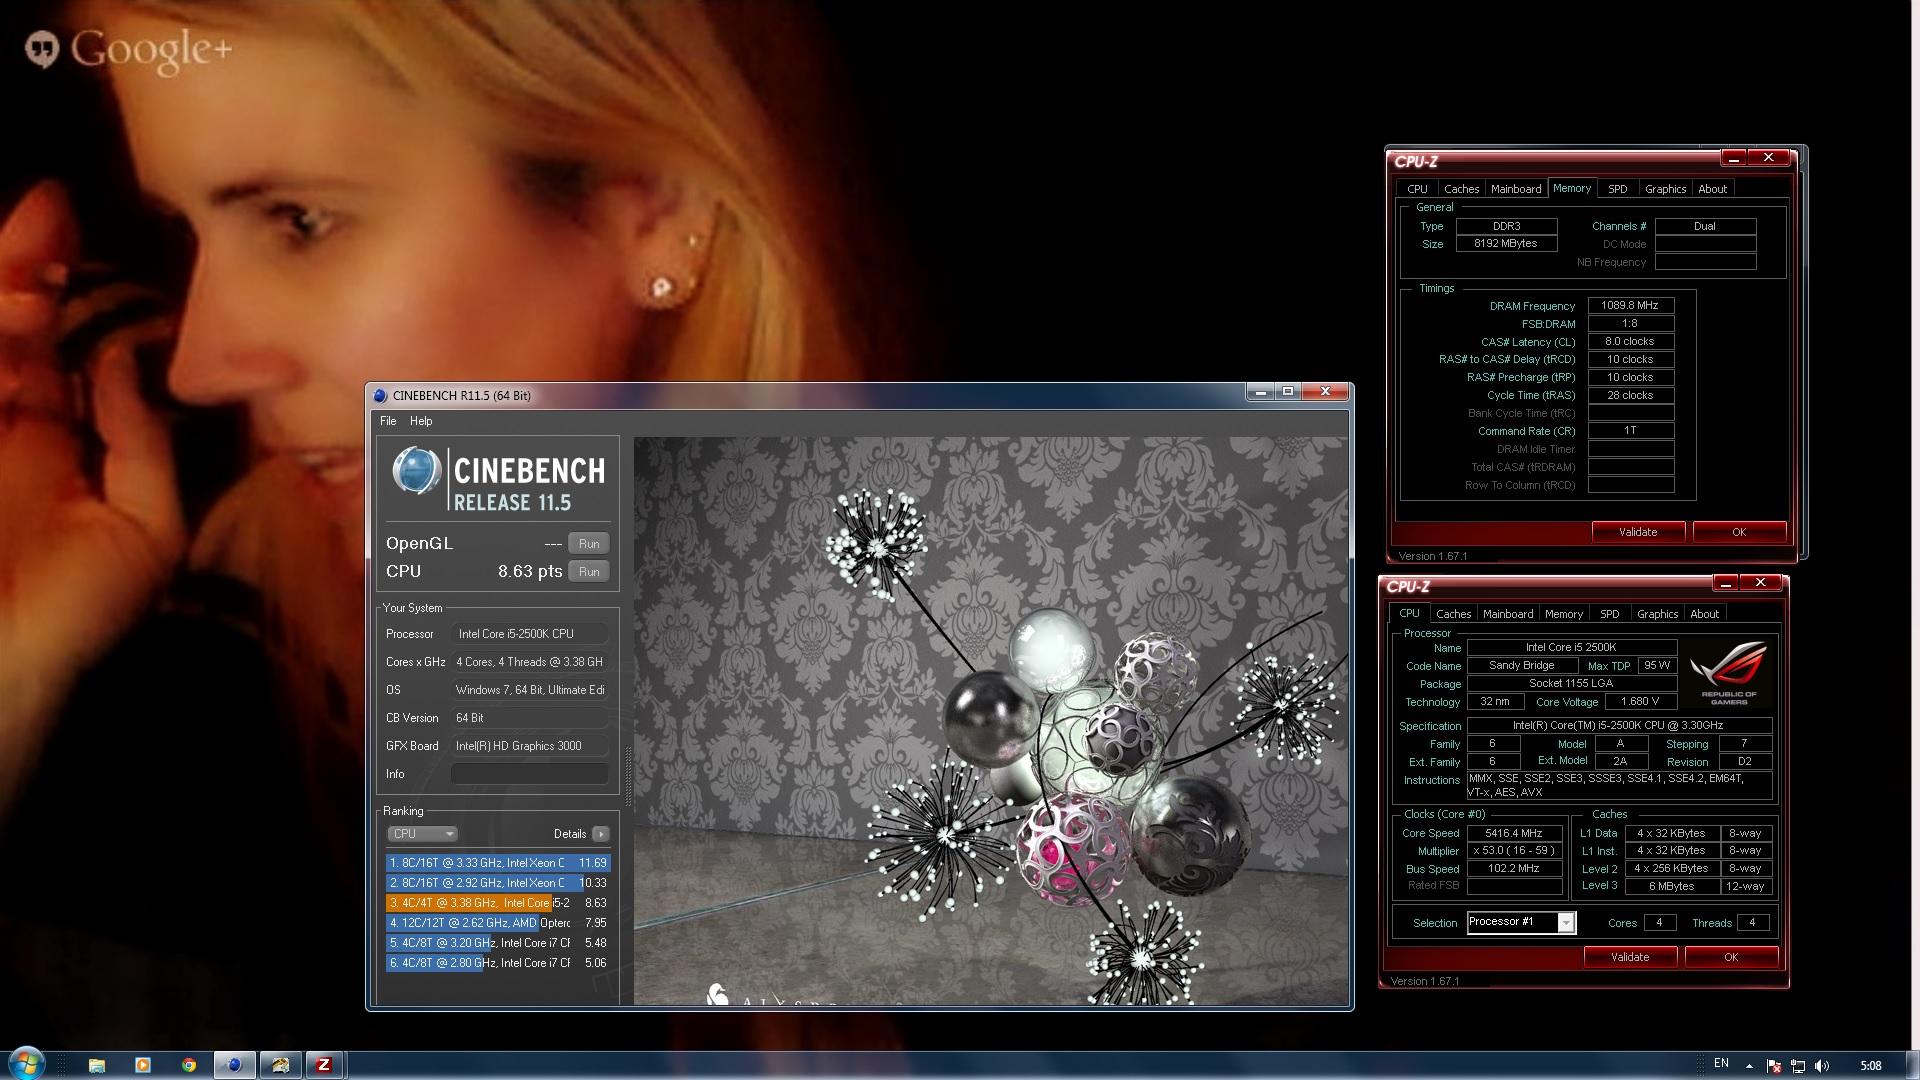Click the Google+ logo on wallpaper
The image size is (1920, 1080).
[x=128, y=49]
